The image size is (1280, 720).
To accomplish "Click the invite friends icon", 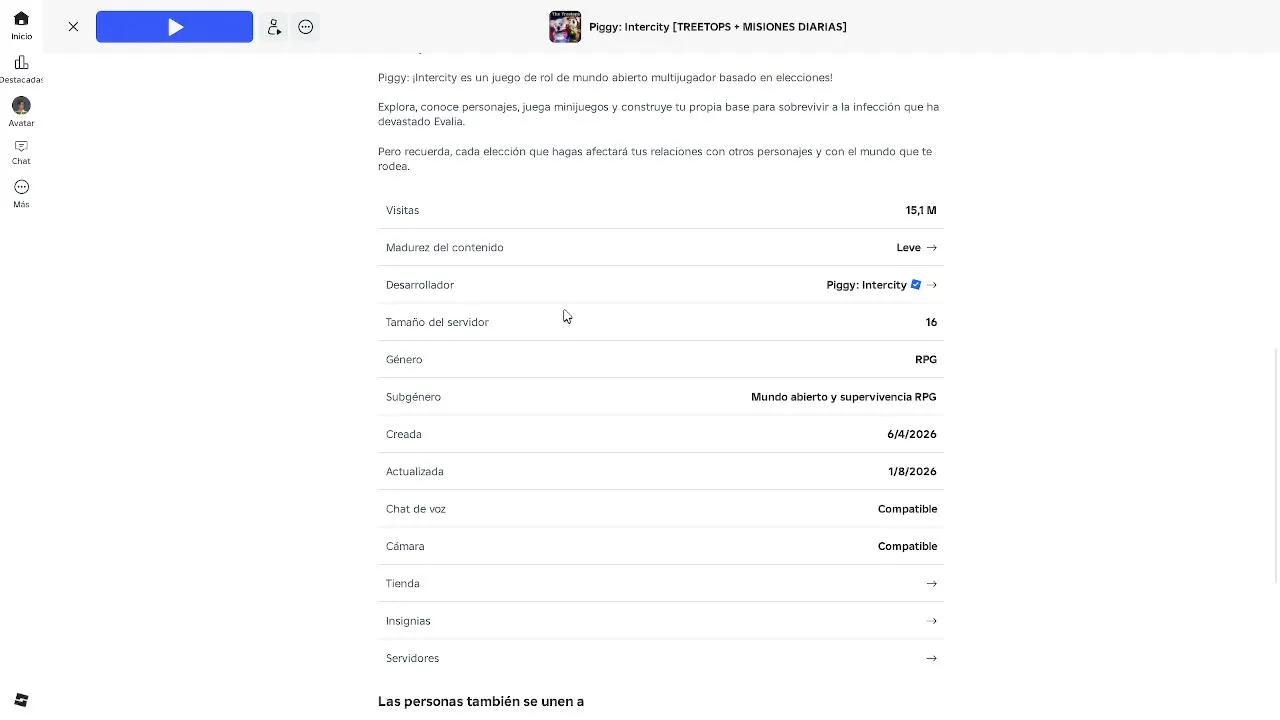I will coord(274,27).
